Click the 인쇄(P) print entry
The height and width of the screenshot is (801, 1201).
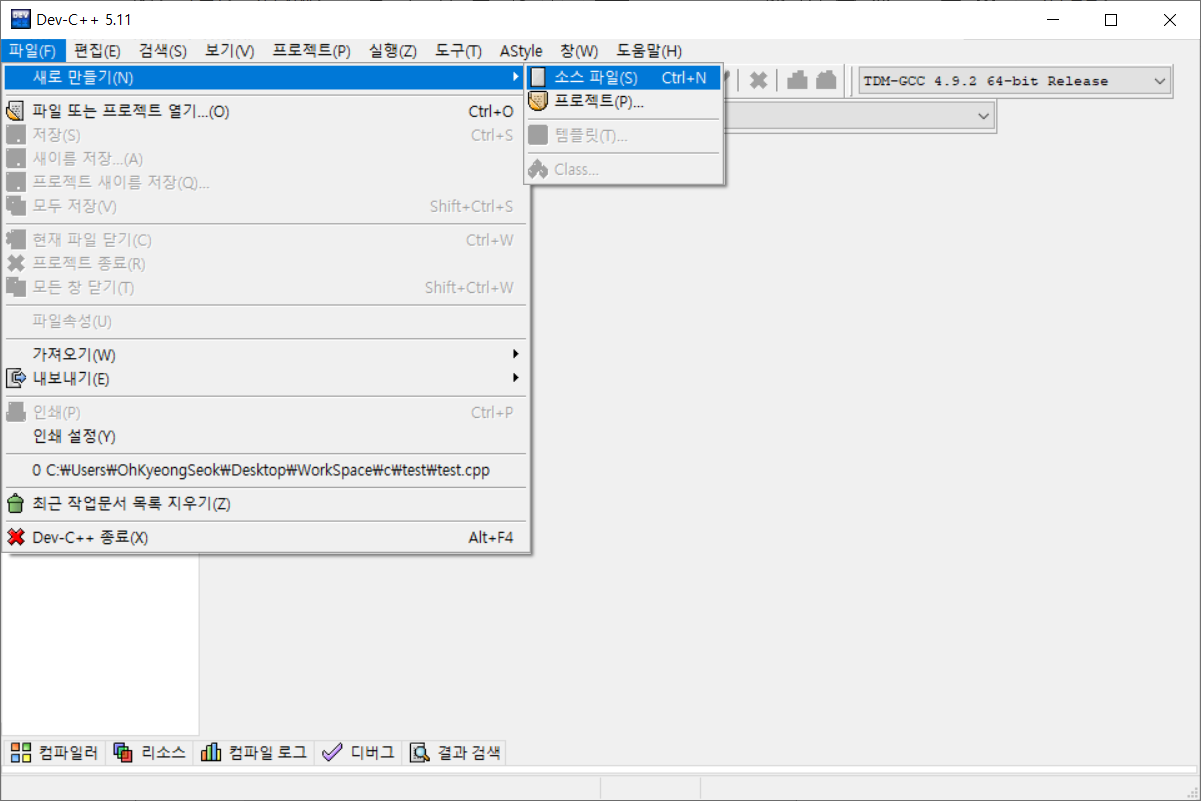(266, 412)
